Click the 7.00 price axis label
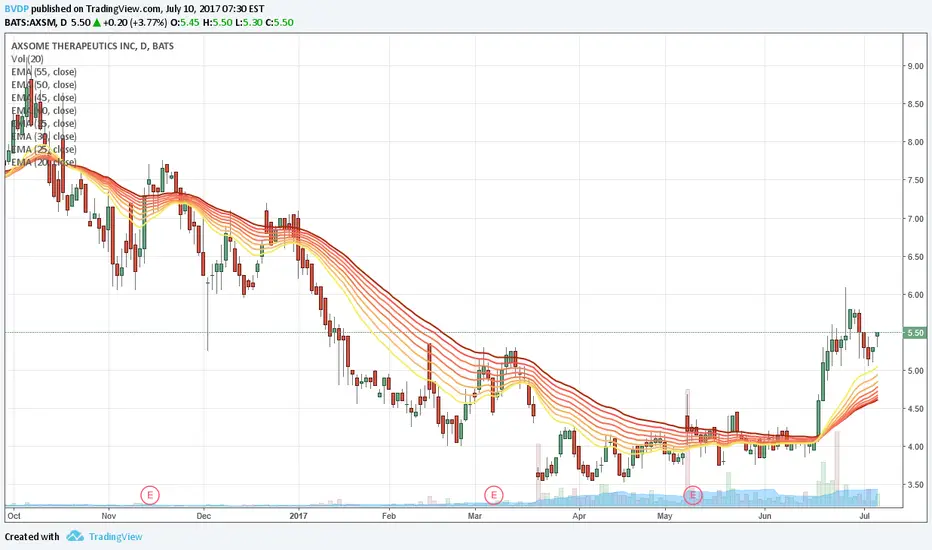Viewport: 932px width, 550px height. coord(915,219)
